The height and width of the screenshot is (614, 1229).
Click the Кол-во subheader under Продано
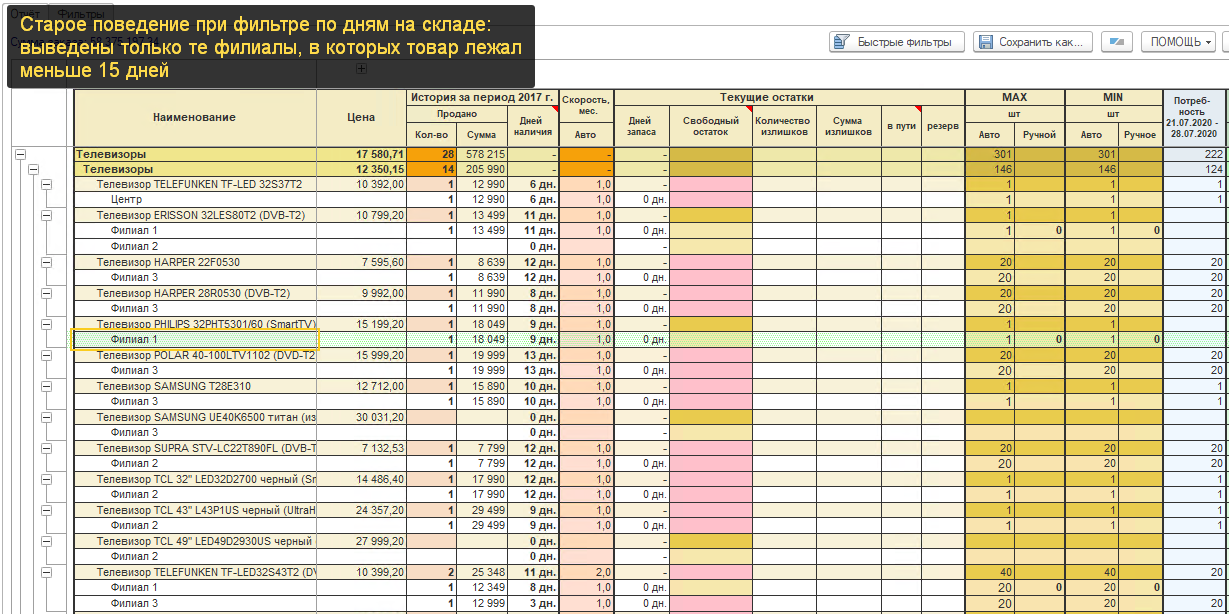pyautogui.click(x=432, y=135)
